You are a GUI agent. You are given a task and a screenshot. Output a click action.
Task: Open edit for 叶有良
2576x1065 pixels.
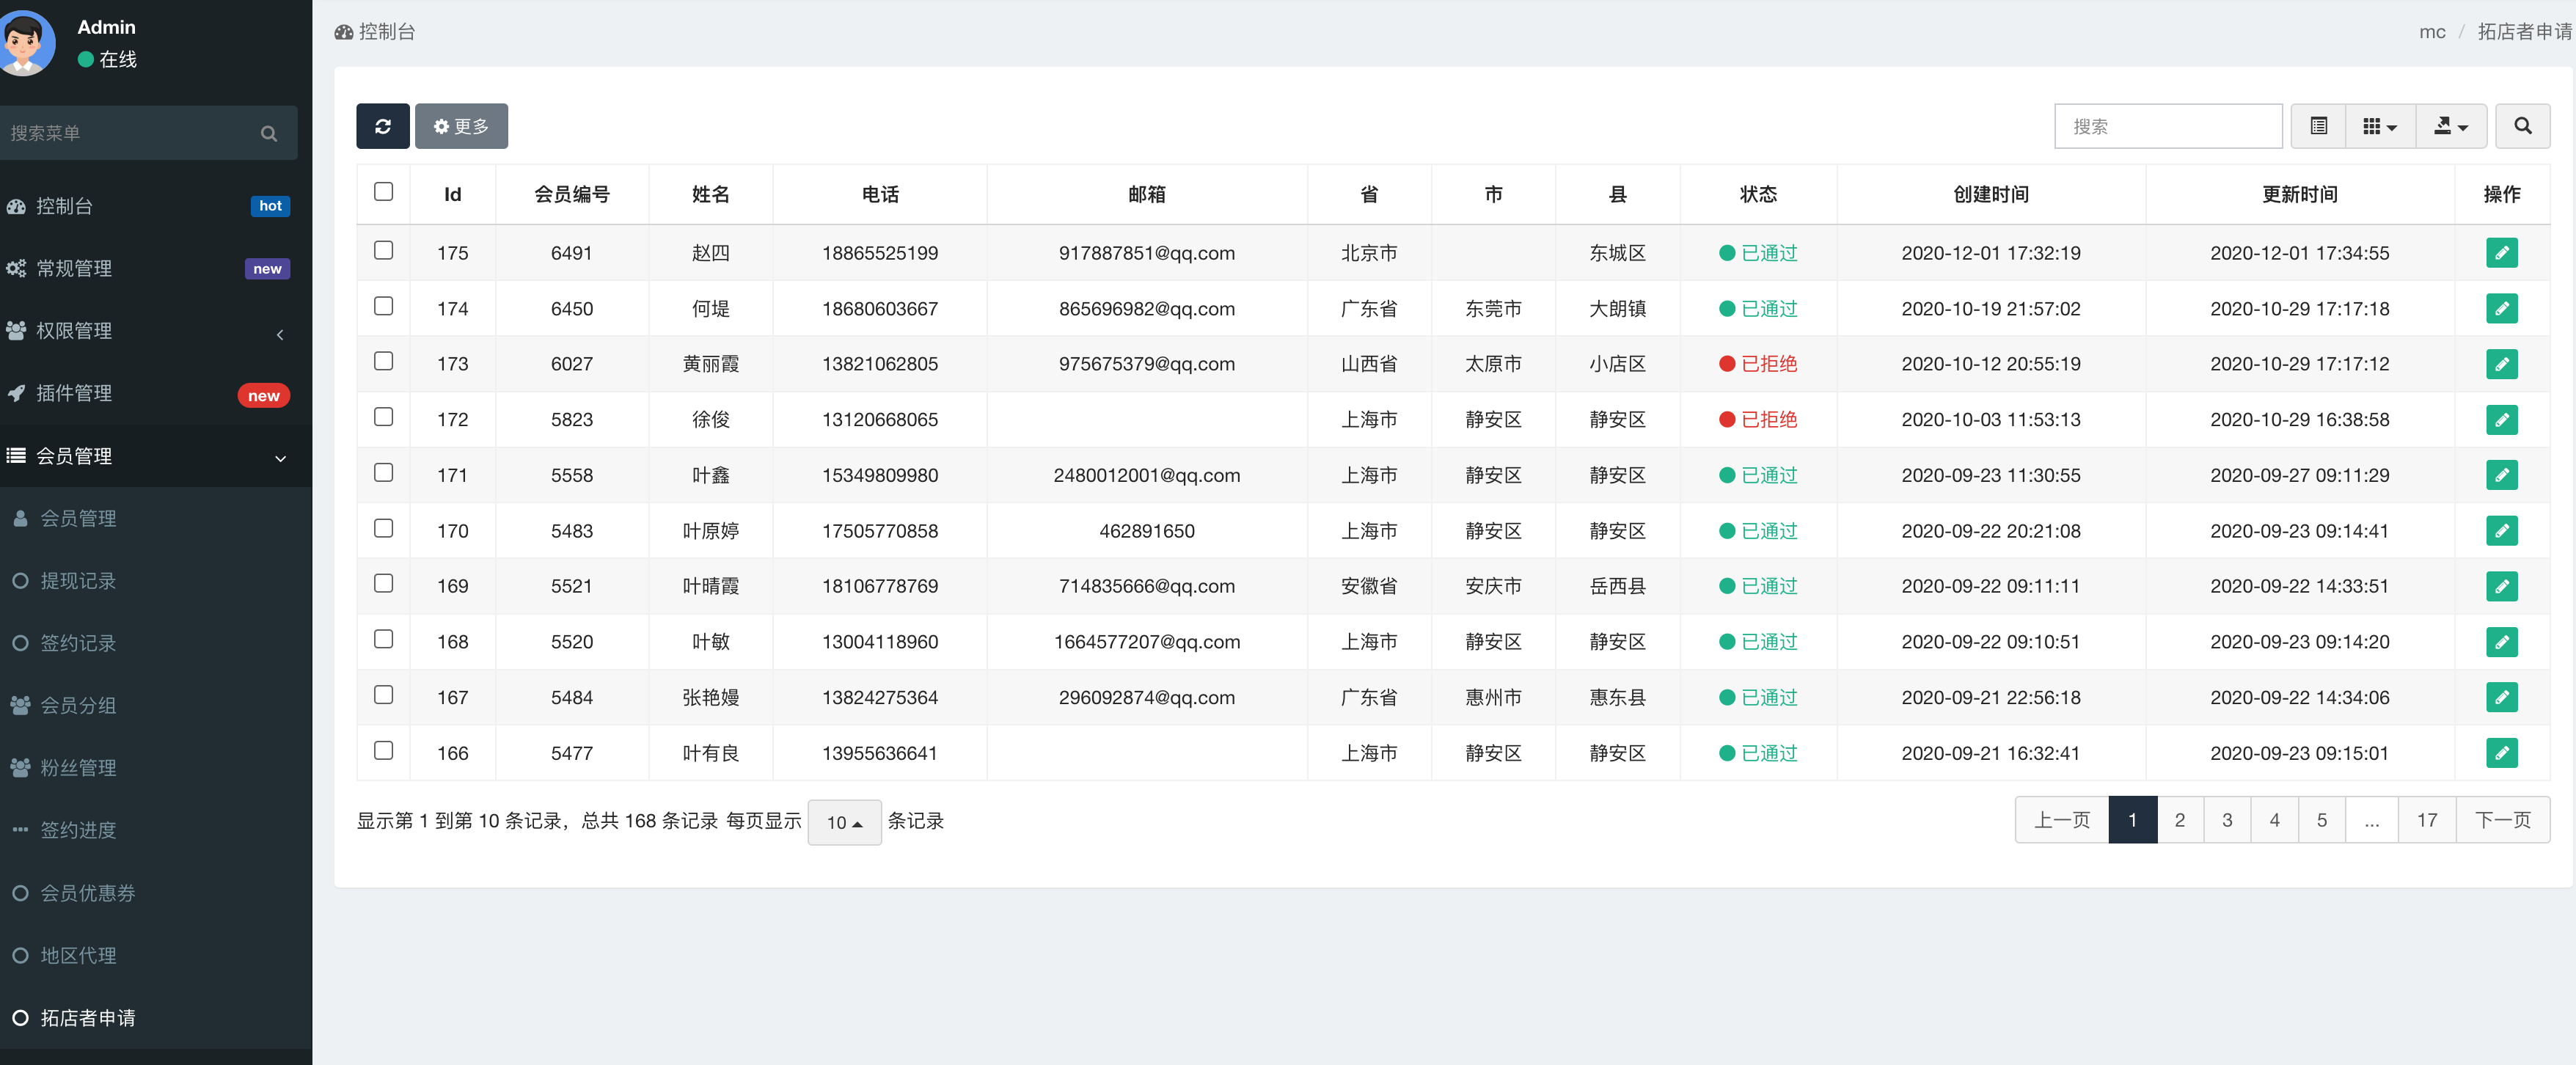tap(2501, 753)
